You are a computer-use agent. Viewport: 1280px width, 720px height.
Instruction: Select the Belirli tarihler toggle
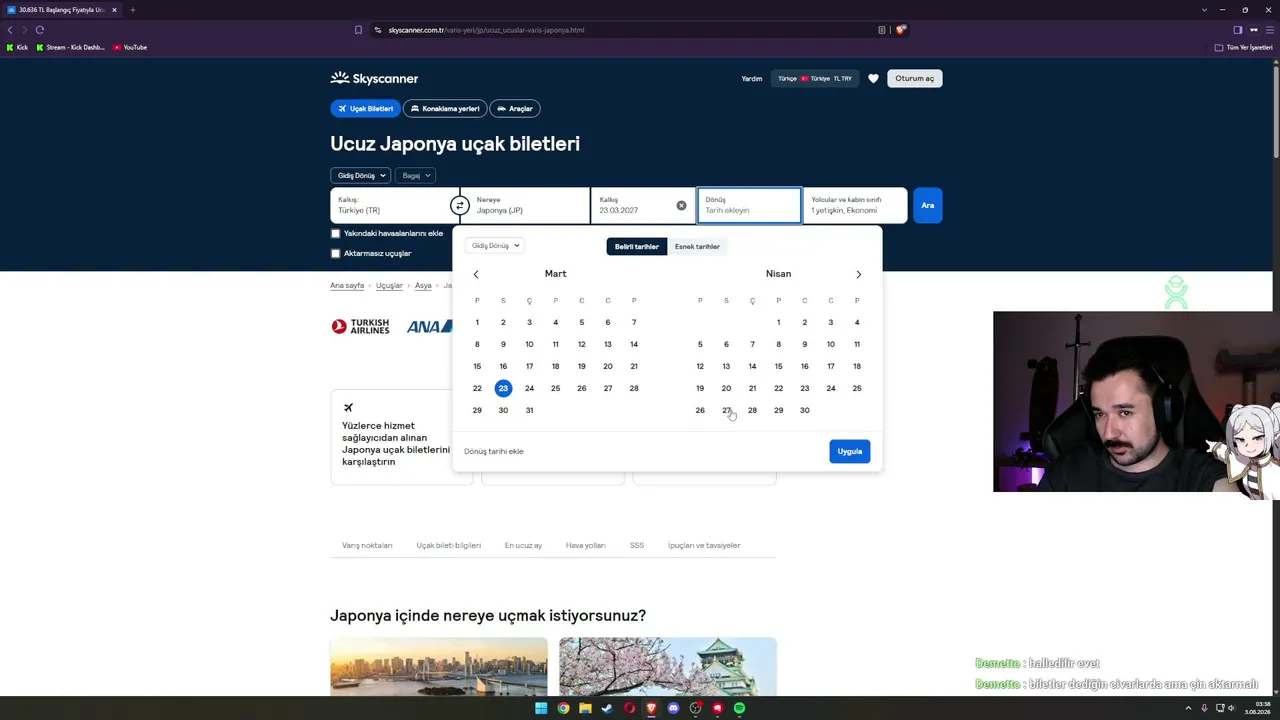[x=637, y=246]
